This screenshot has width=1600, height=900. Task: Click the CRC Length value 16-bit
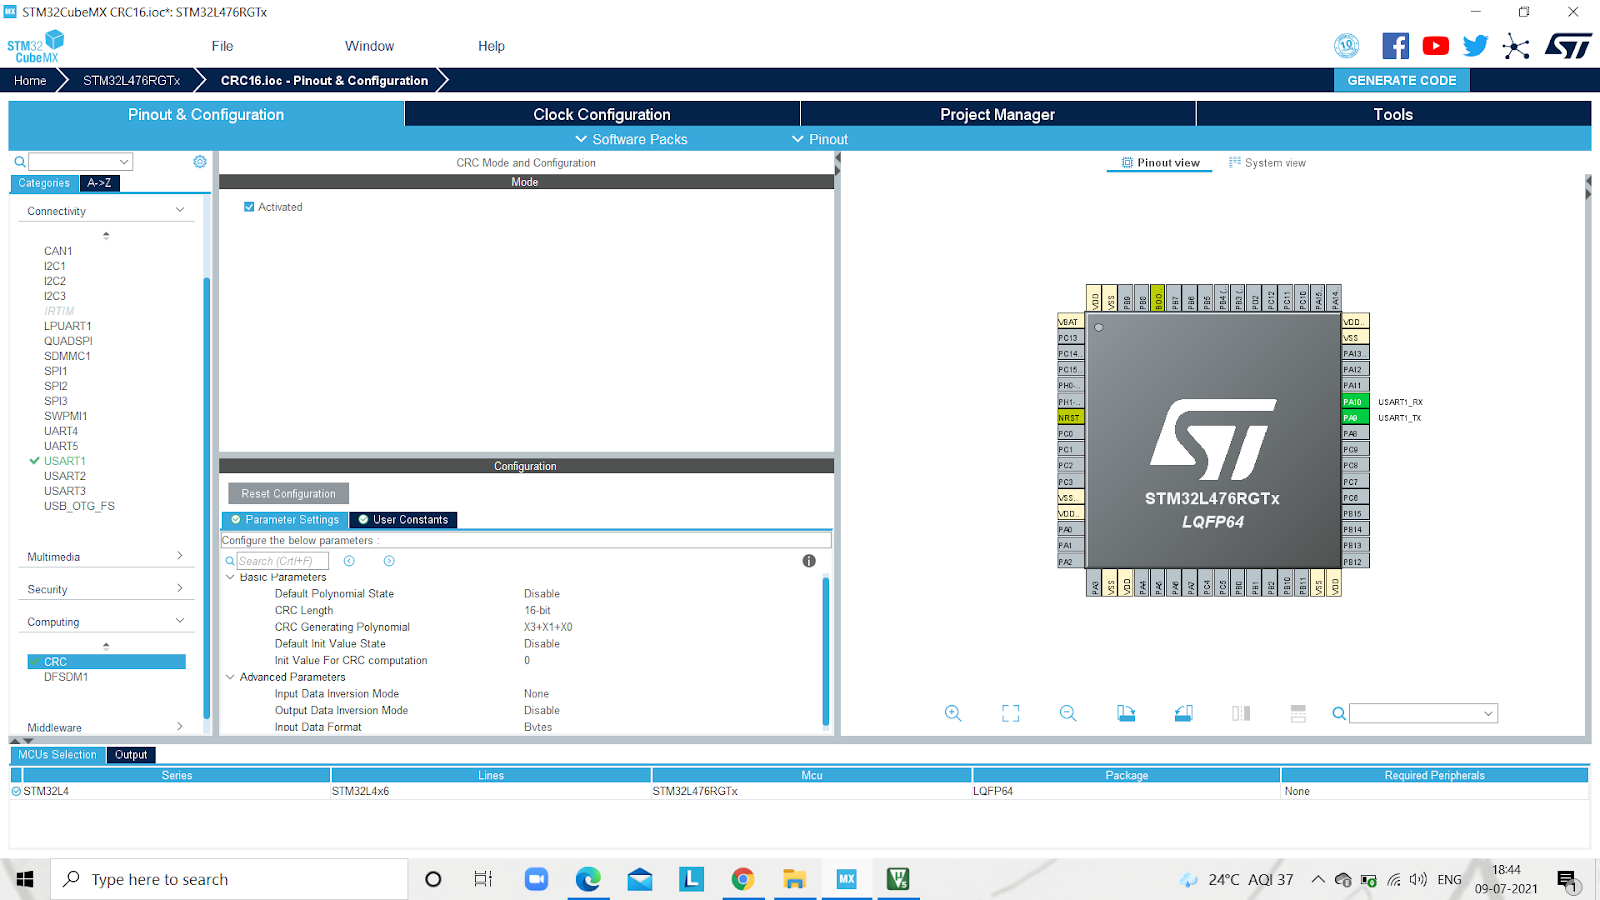[538, 610]
